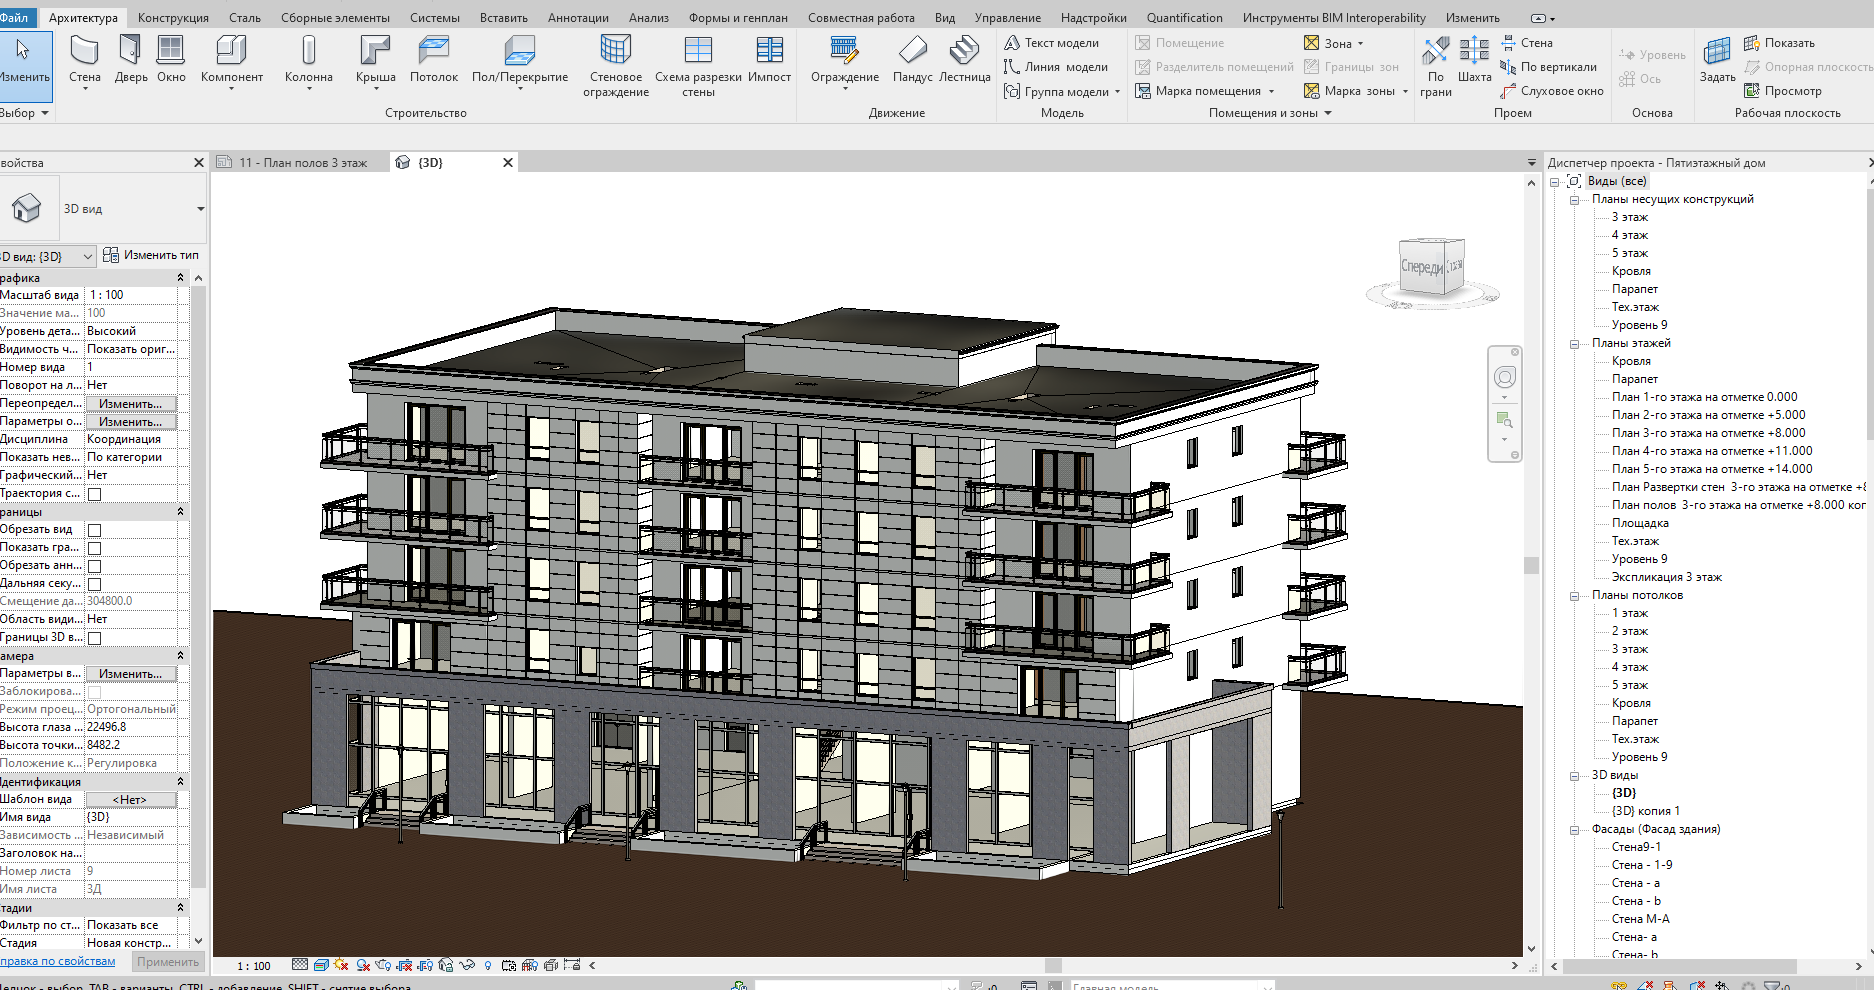Select the По грани opening tool
The image size is (1874, 990).
[x=1435, y=66]
